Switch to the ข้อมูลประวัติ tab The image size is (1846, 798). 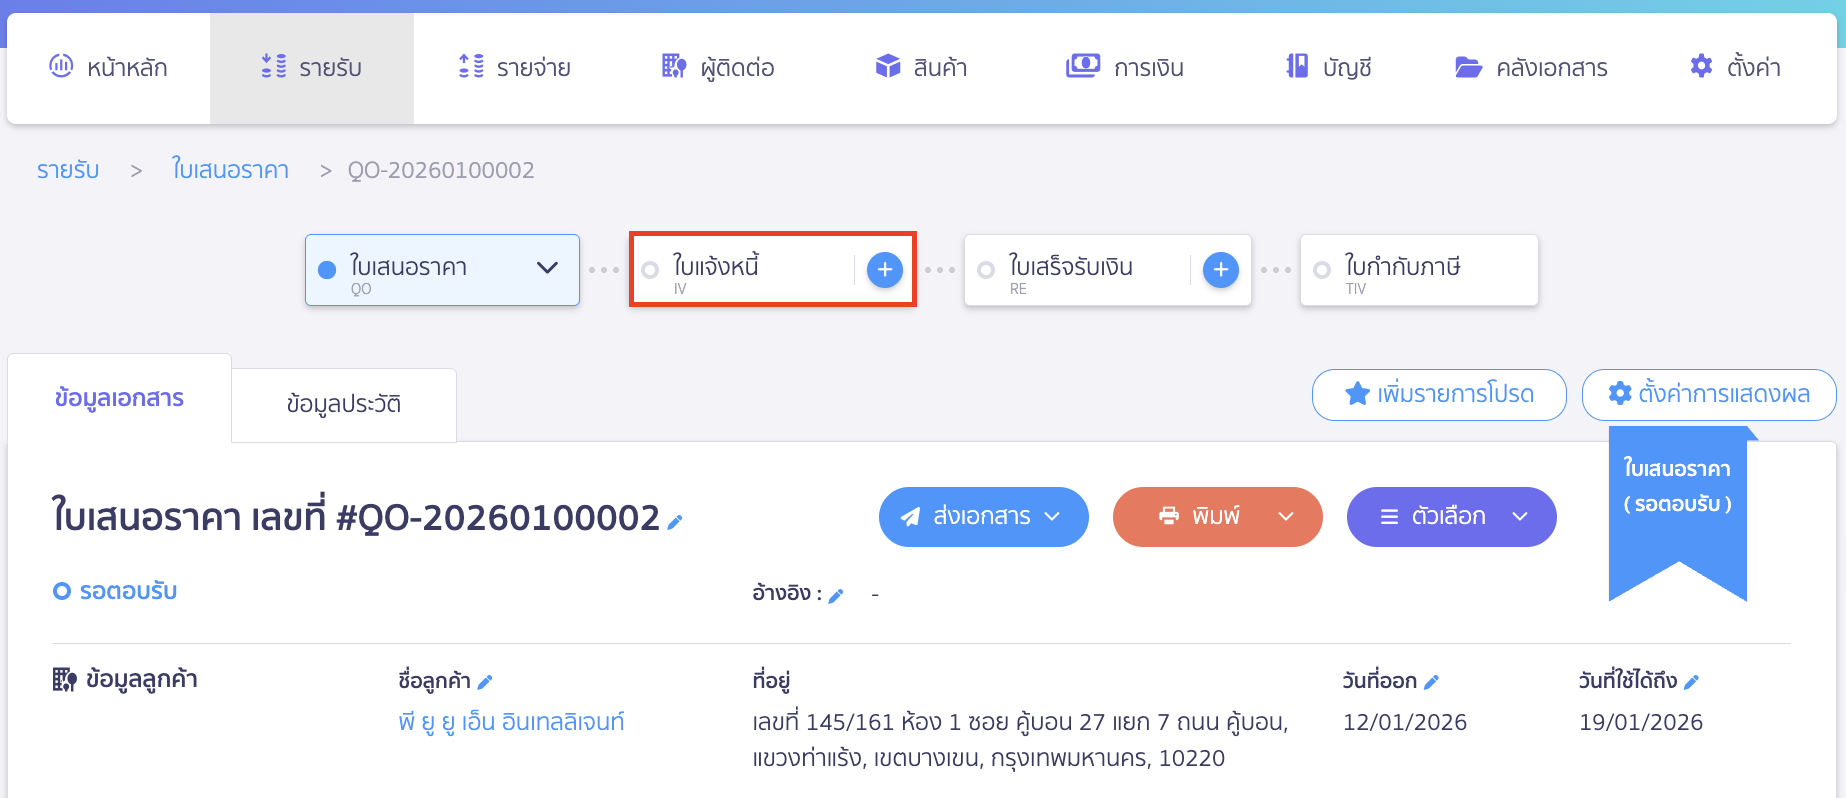tap(343, 403)
